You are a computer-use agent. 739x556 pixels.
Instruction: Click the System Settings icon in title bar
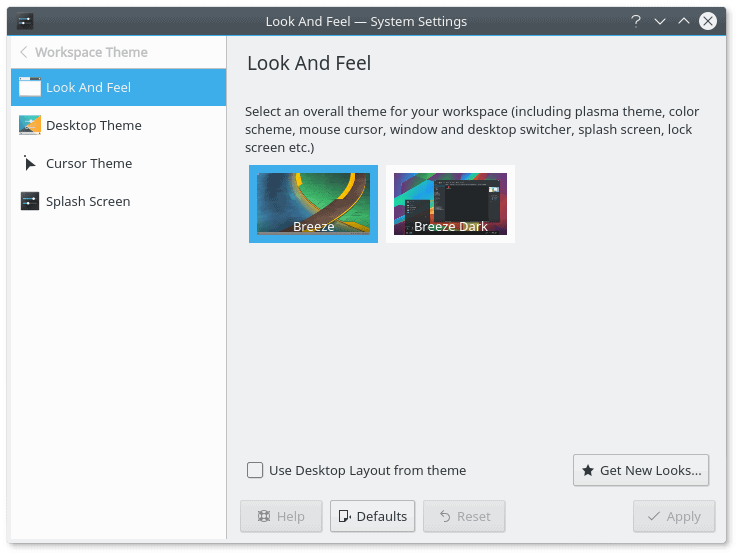pyautogui.click(x=25, y=21)
